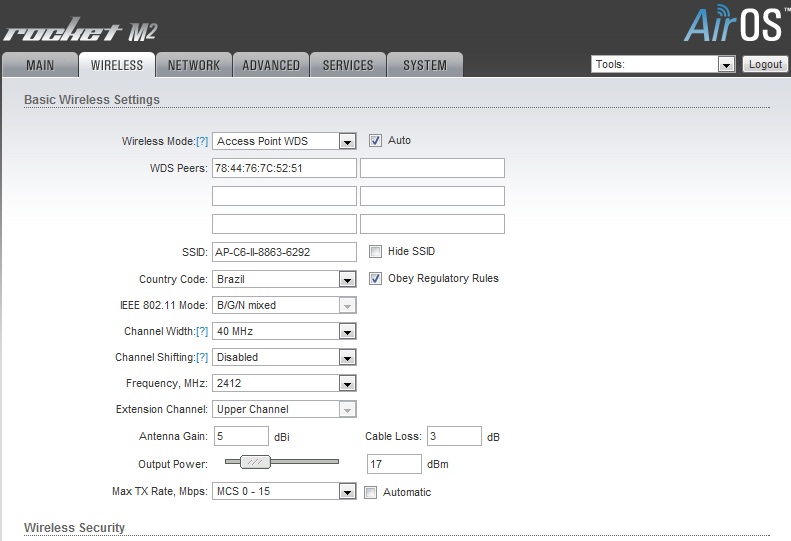
Task: Go to the ADVANCED tab
Action: click(x=271, y=65)
